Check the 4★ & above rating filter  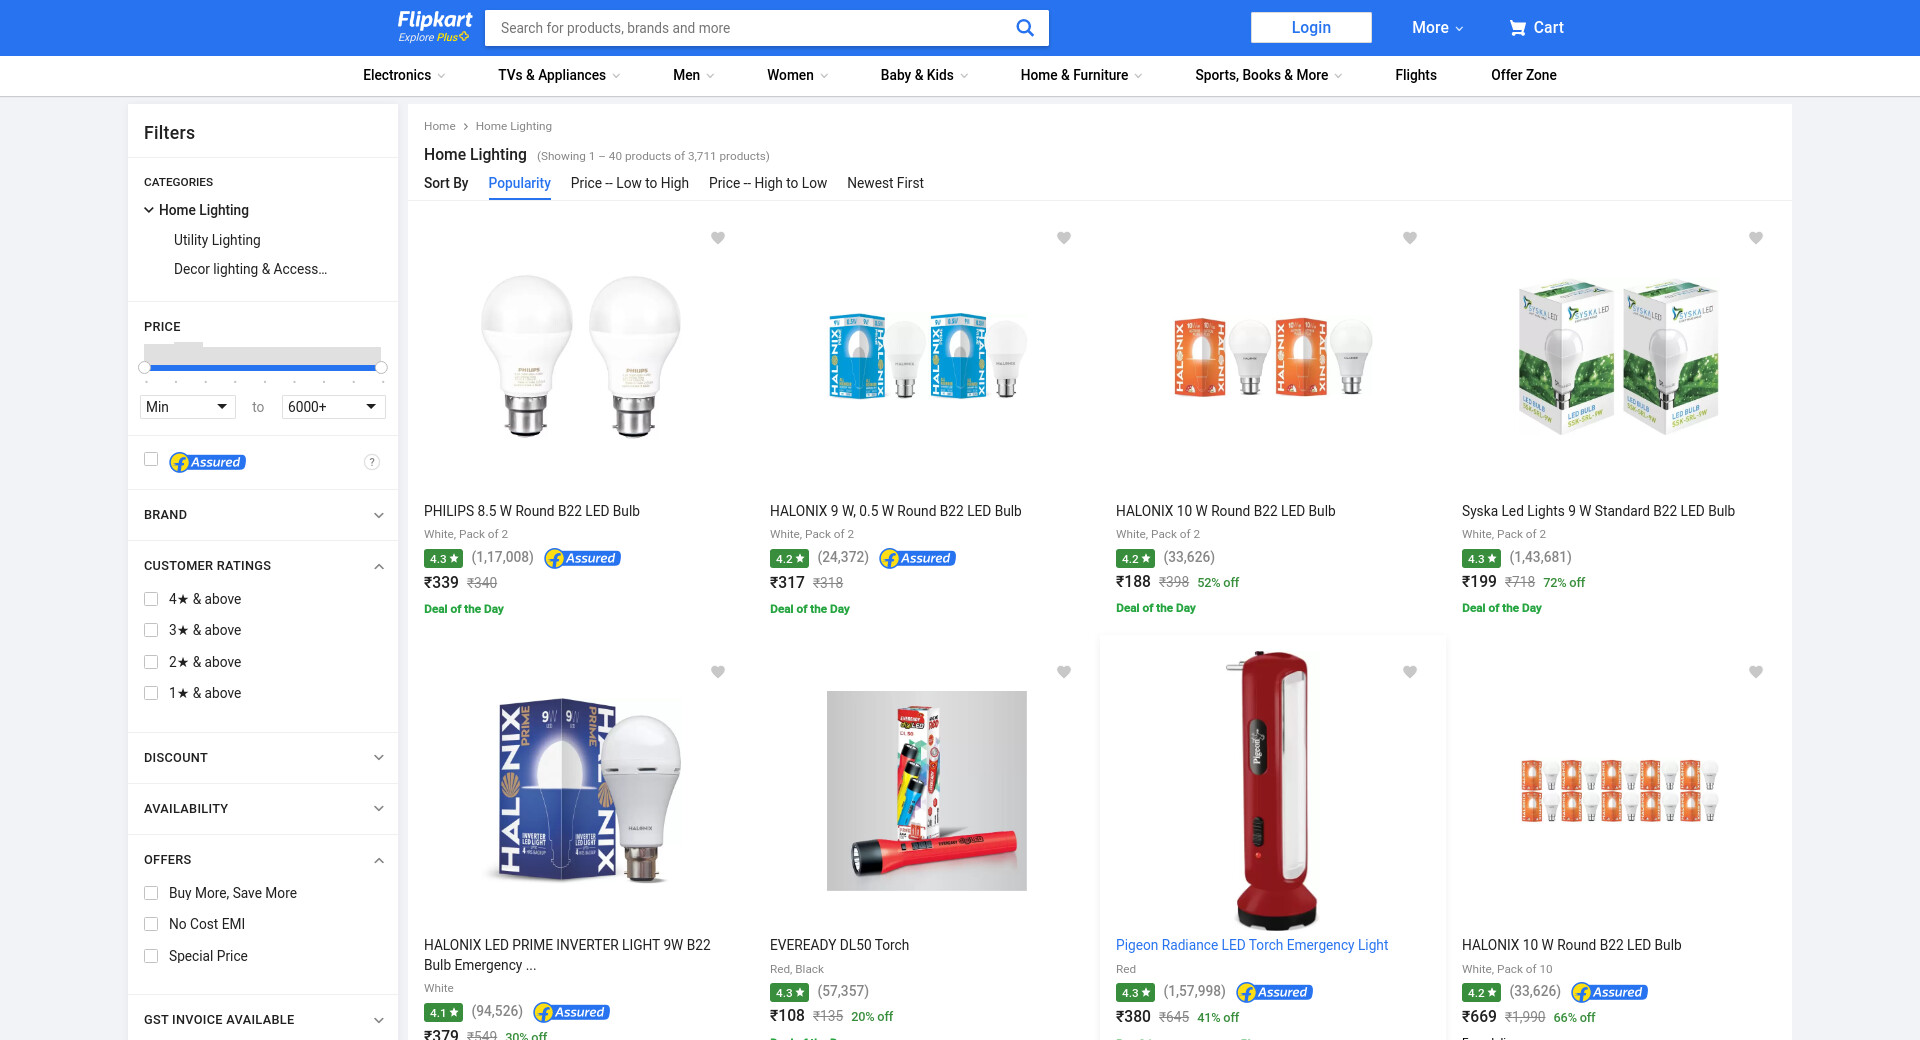[x=151, y=599]
